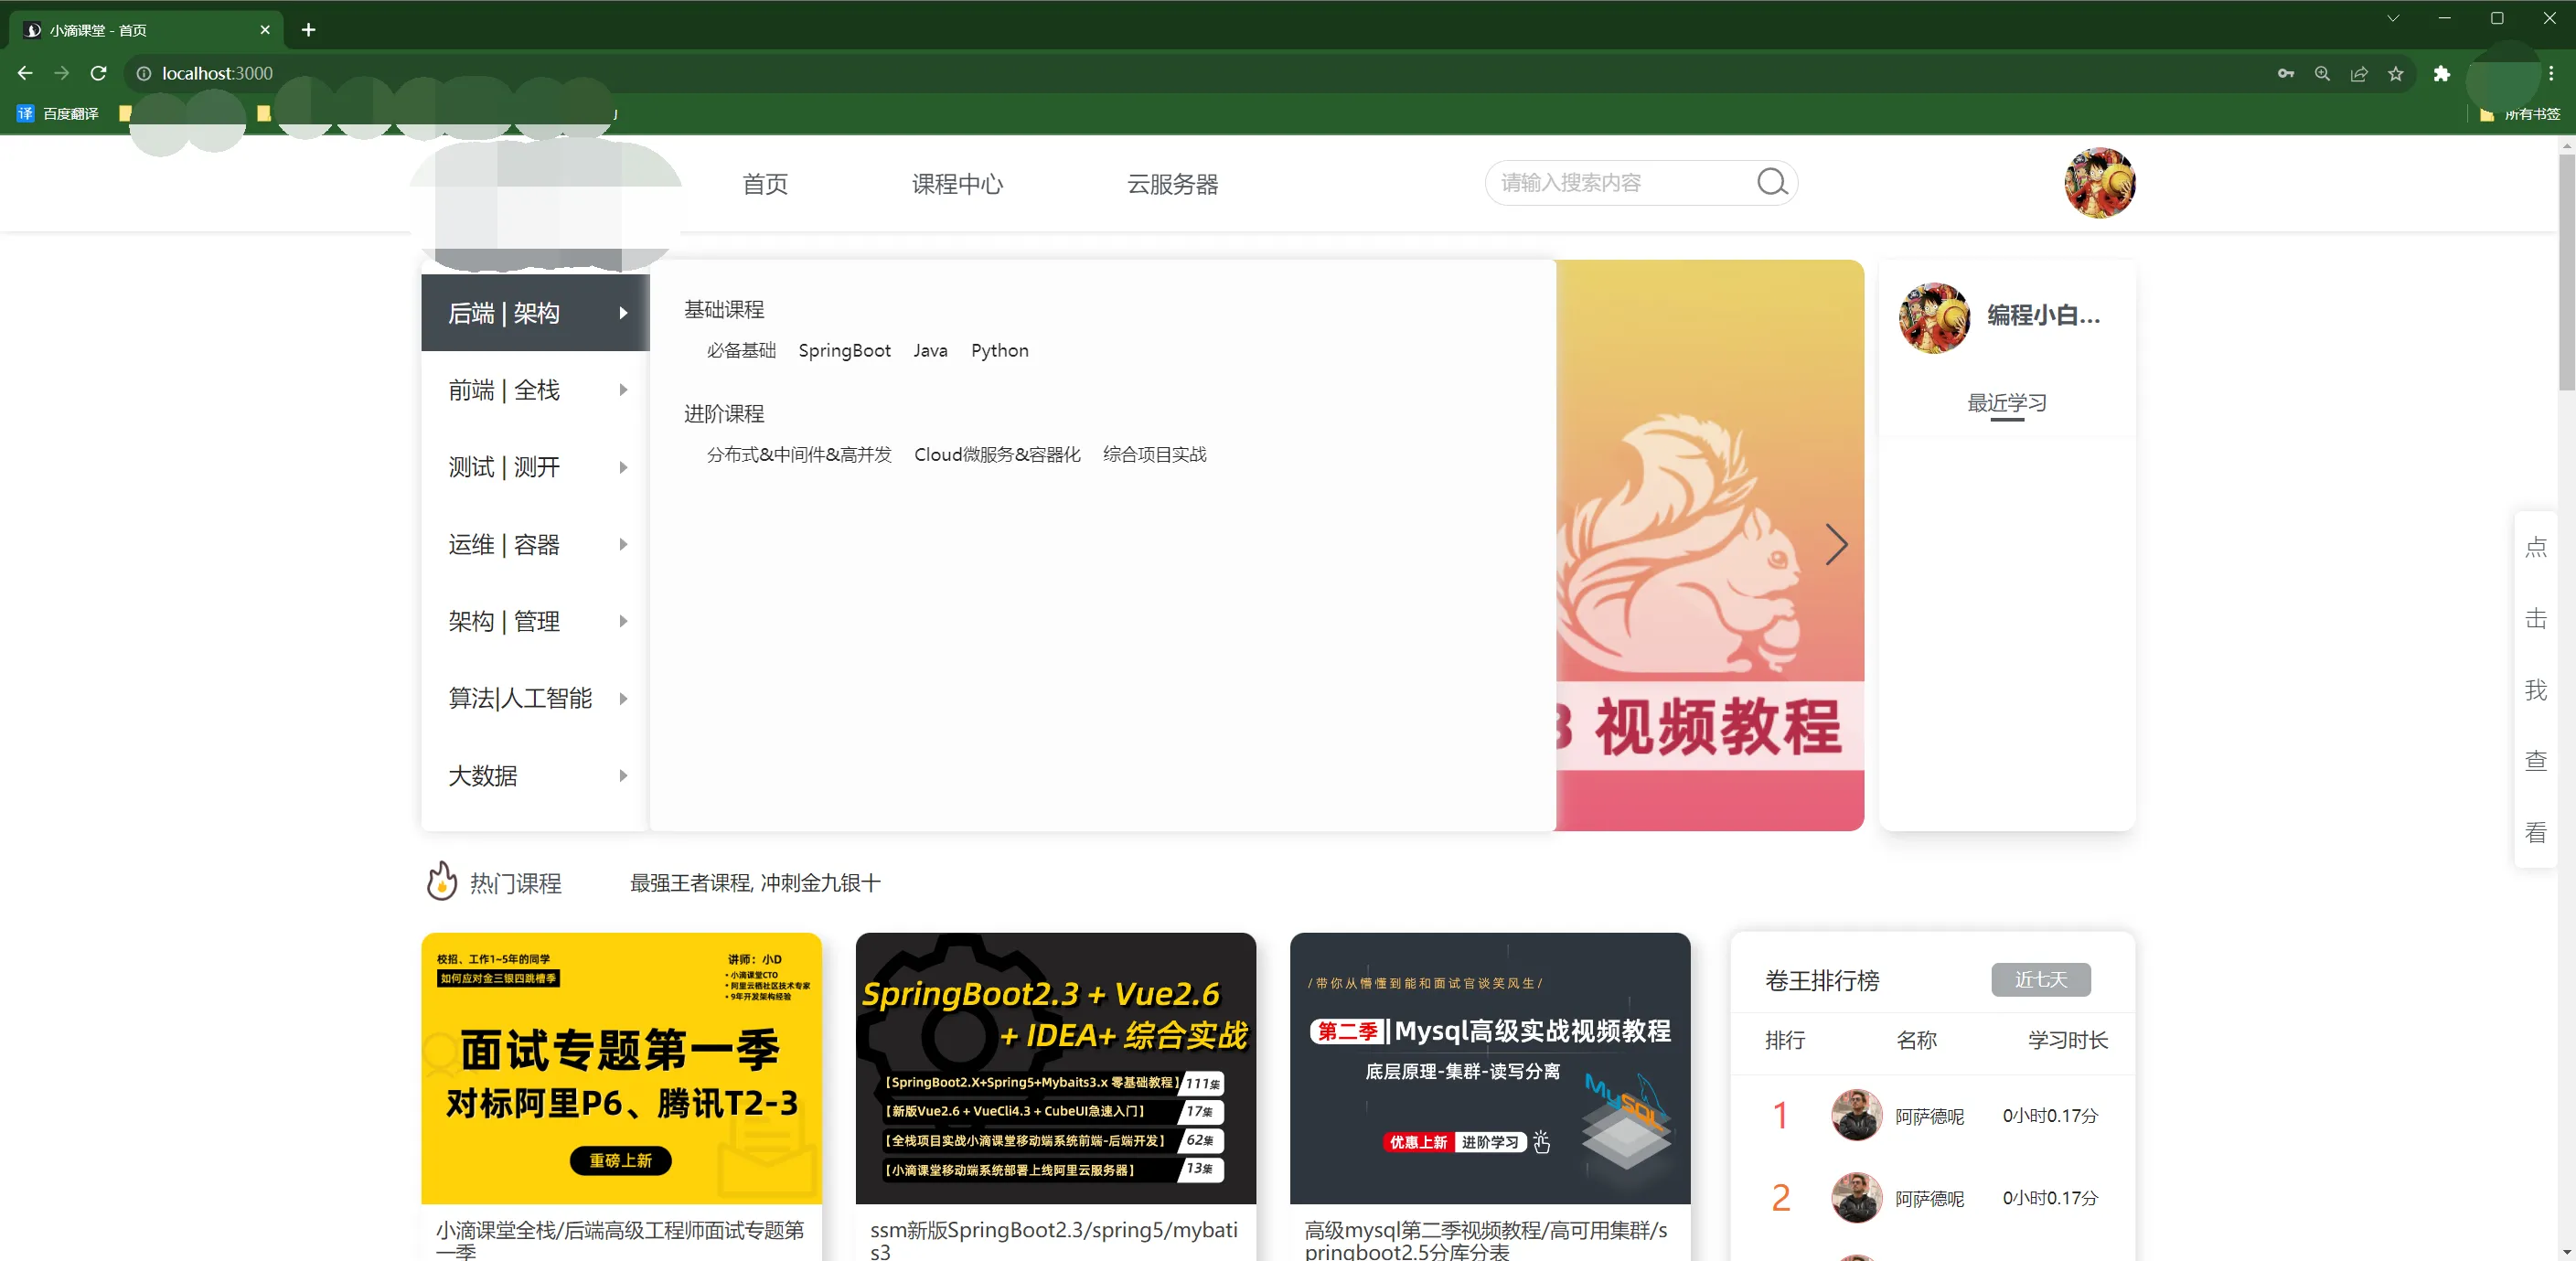The width and height of the screenshot is (2576, 1261).
Task: Go to the 首页 nav item
Action: click(x=765, y=184)
